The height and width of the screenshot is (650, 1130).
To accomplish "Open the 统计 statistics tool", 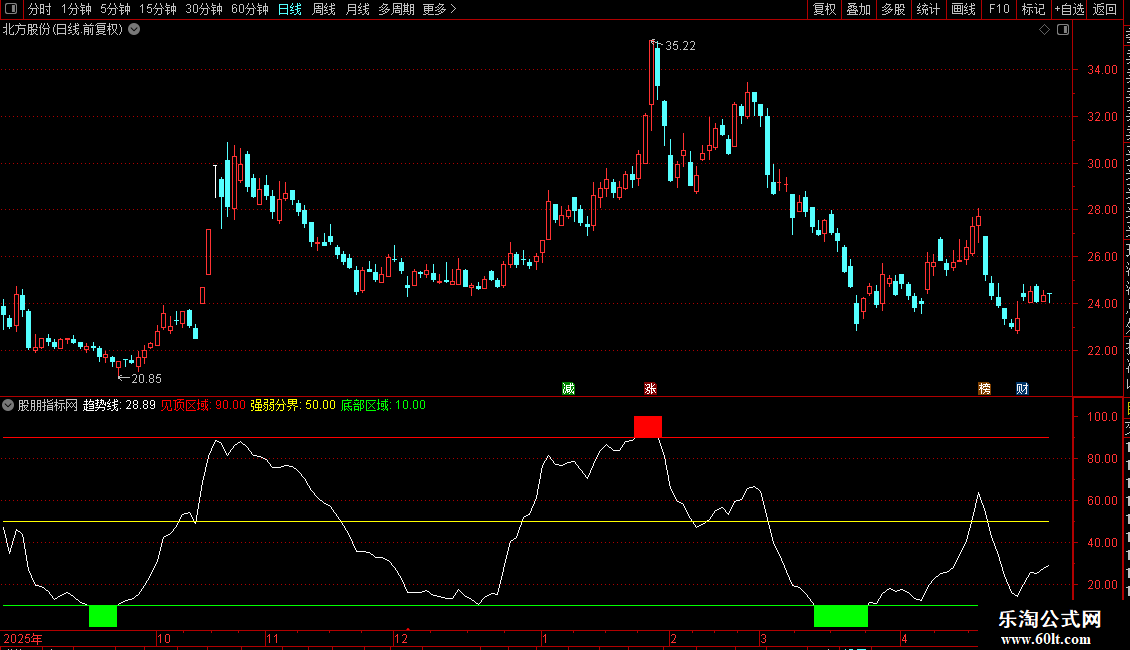I will pos(928,9).
